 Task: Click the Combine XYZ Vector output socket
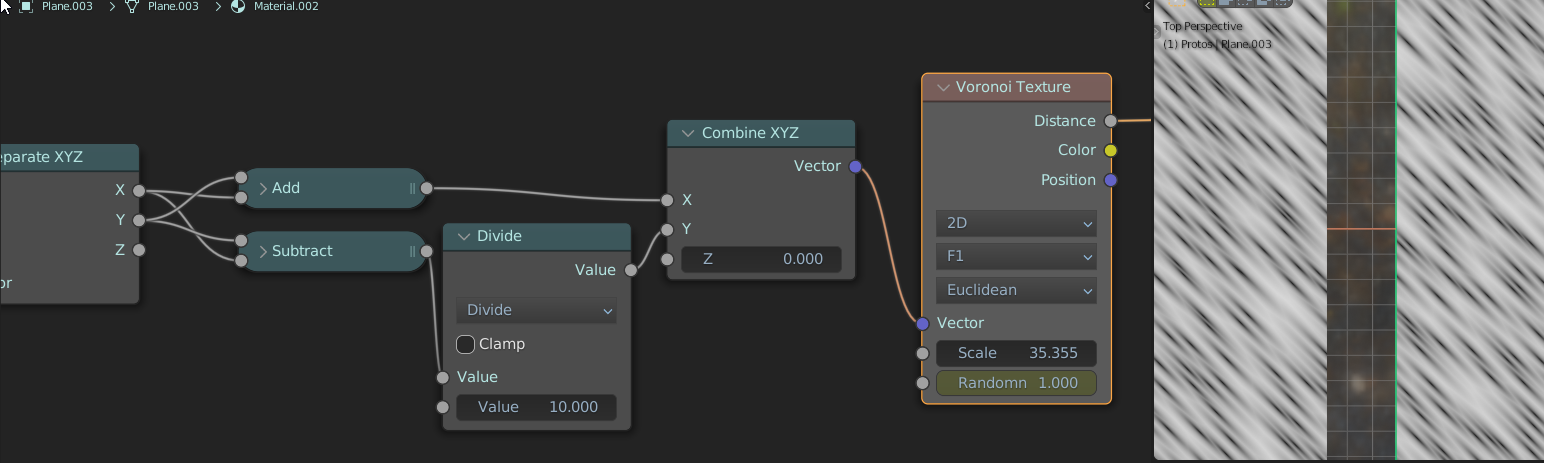point(855,166)
